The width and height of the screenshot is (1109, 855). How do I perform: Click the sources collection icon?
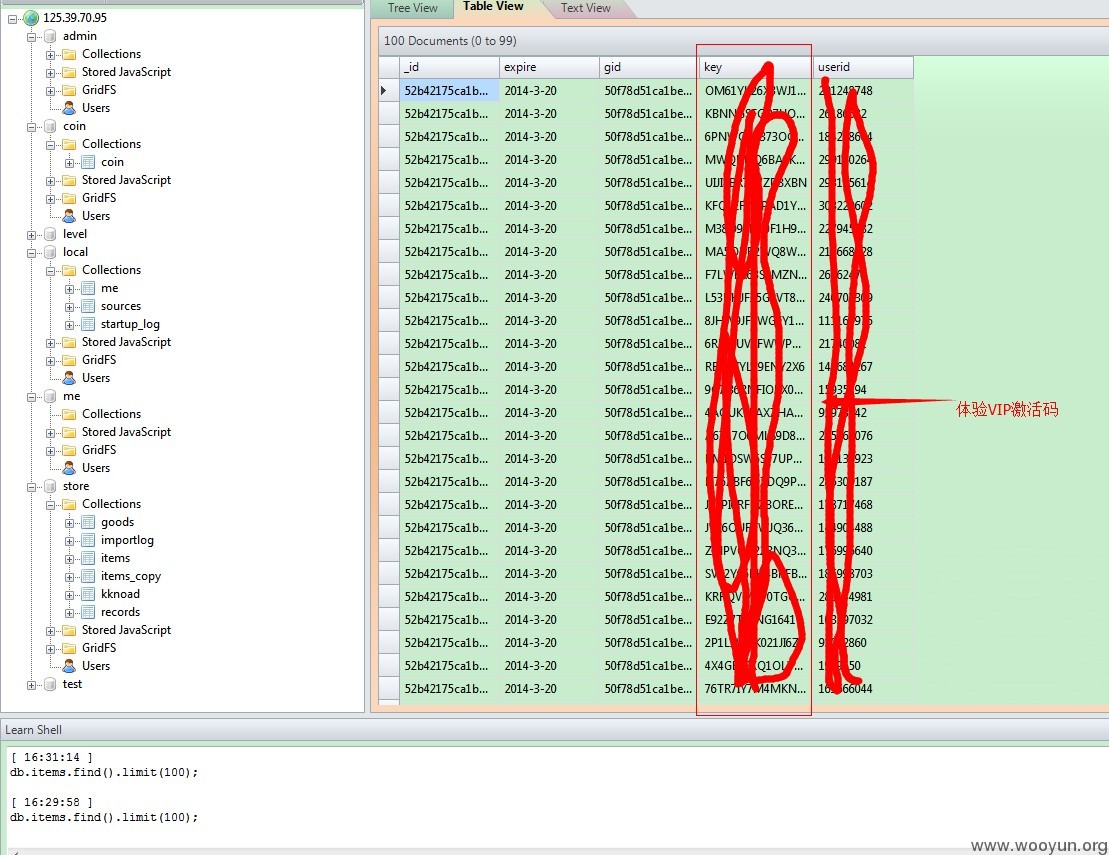(88, 306)
